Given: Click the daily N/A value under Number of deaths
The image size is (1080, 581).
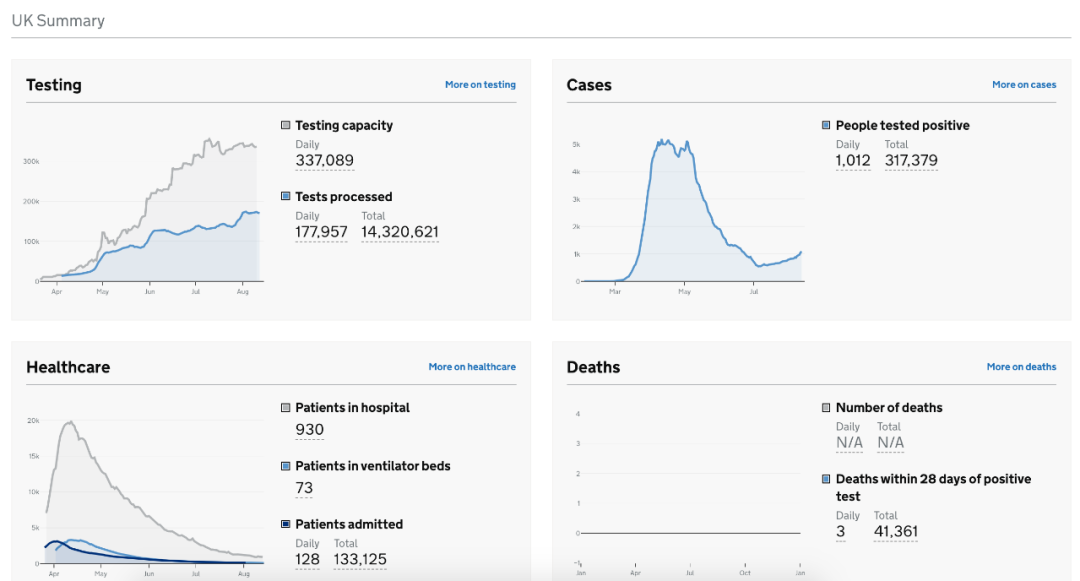Looking at the screenshot, I should tap(849, 443).
